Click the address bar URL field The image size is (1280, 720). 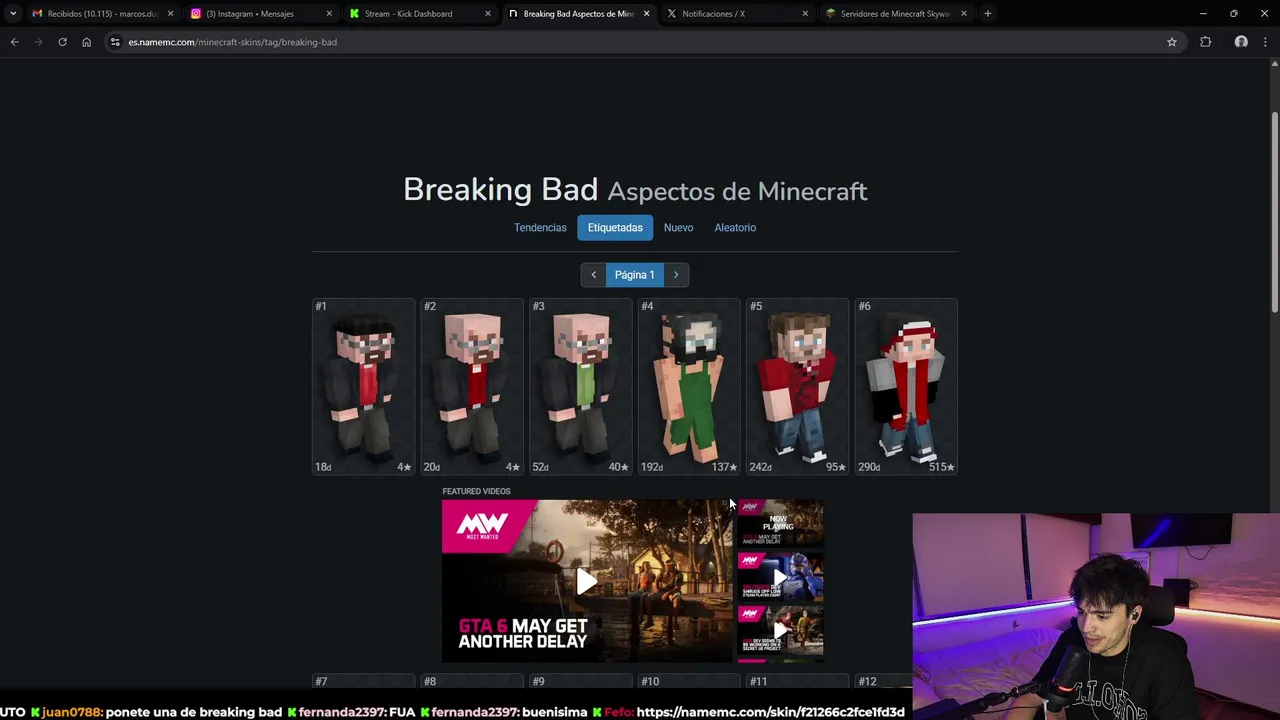pyautogui.click(x=640, y=42)
